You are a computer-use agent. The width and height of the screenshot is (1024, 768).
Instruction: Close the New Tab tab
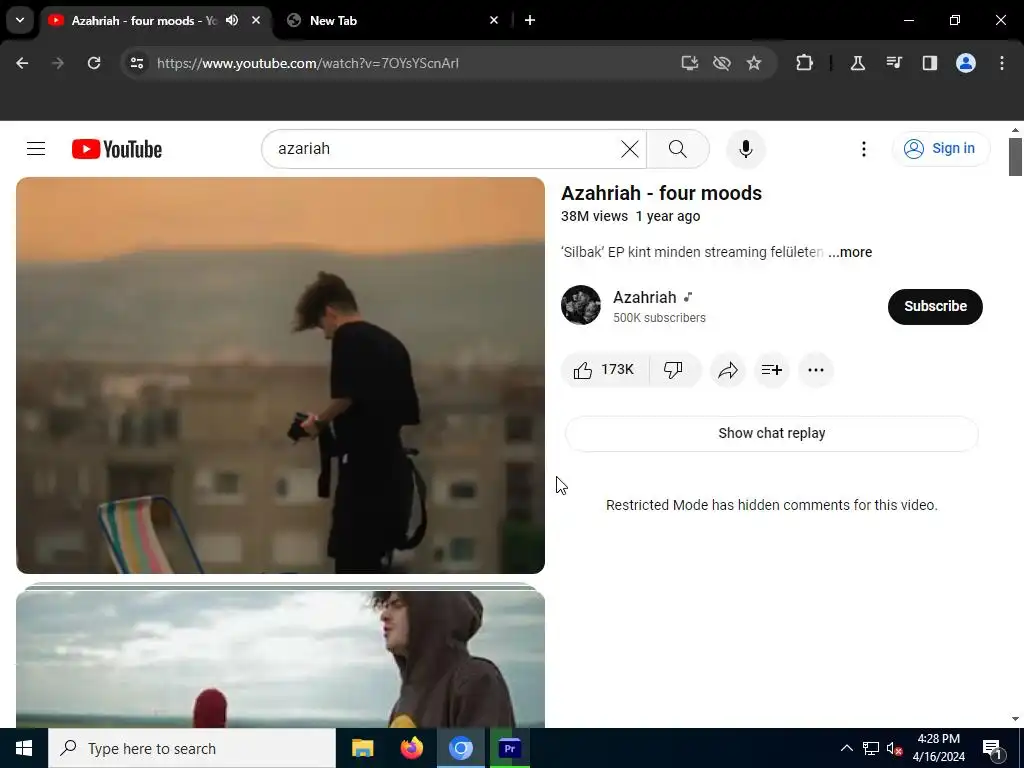tap(494, 20)
